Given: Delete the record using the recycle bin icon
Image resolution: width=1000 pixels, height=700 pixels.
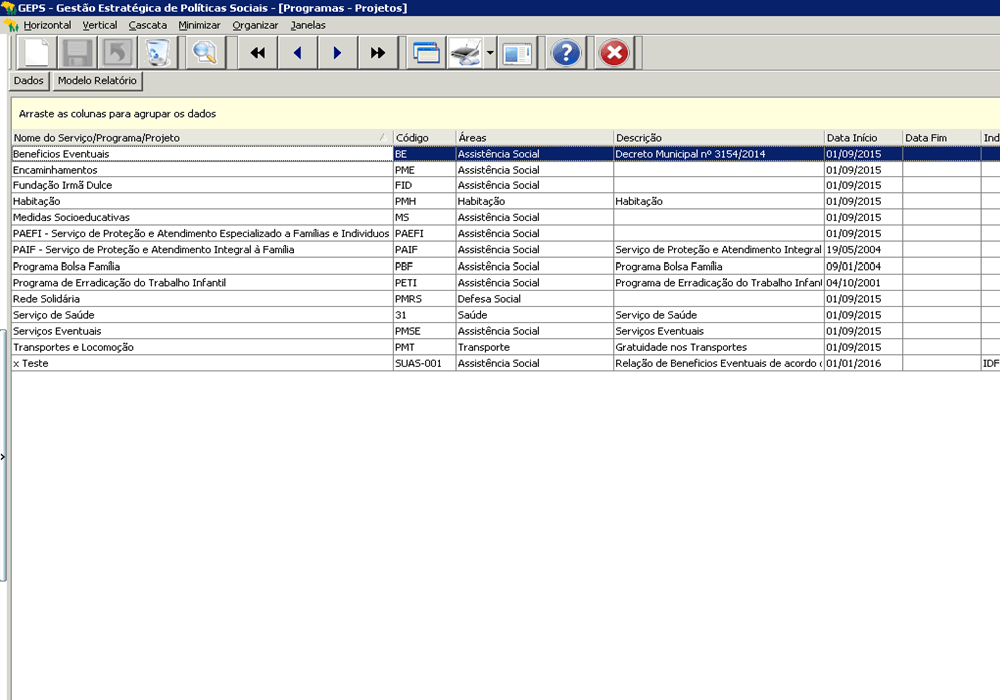Looking at the screenshot, I should click(157, 53).
